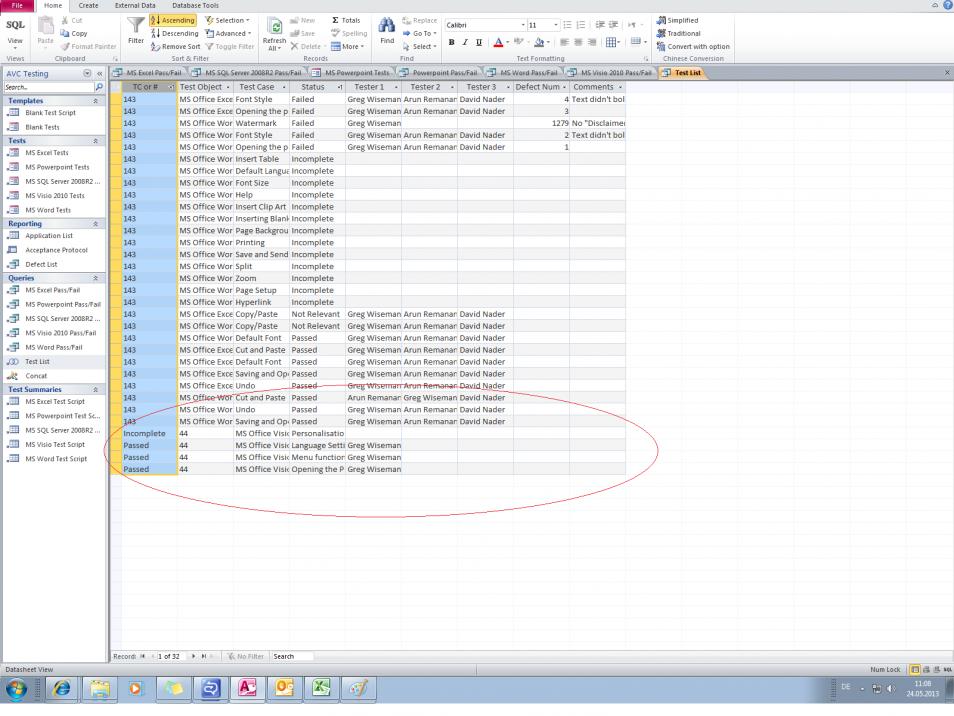Open the Selection filter dropdown
This screenshot has width=954, height=716.
[x=228, y=20]
